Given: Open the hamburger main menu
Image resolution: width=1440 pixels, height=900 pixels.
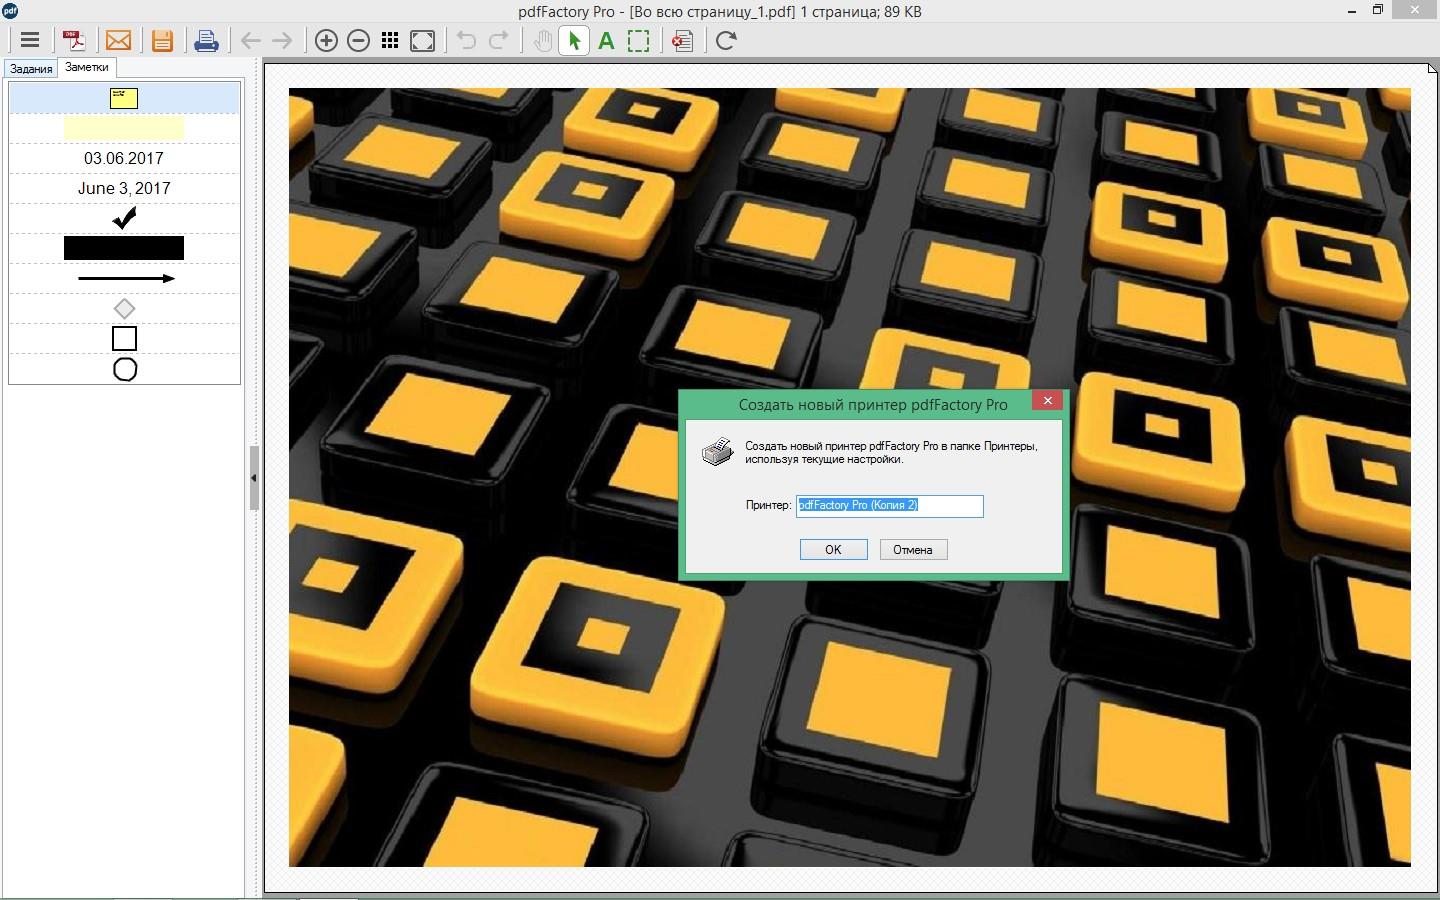Looking at the screenshot, I should pos(30,41).
